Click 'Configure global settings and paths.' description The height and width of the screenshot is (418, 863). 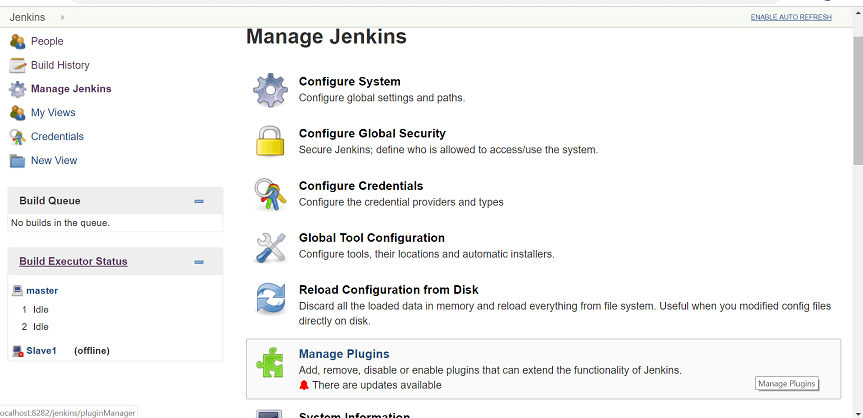(x=382, y=98)
